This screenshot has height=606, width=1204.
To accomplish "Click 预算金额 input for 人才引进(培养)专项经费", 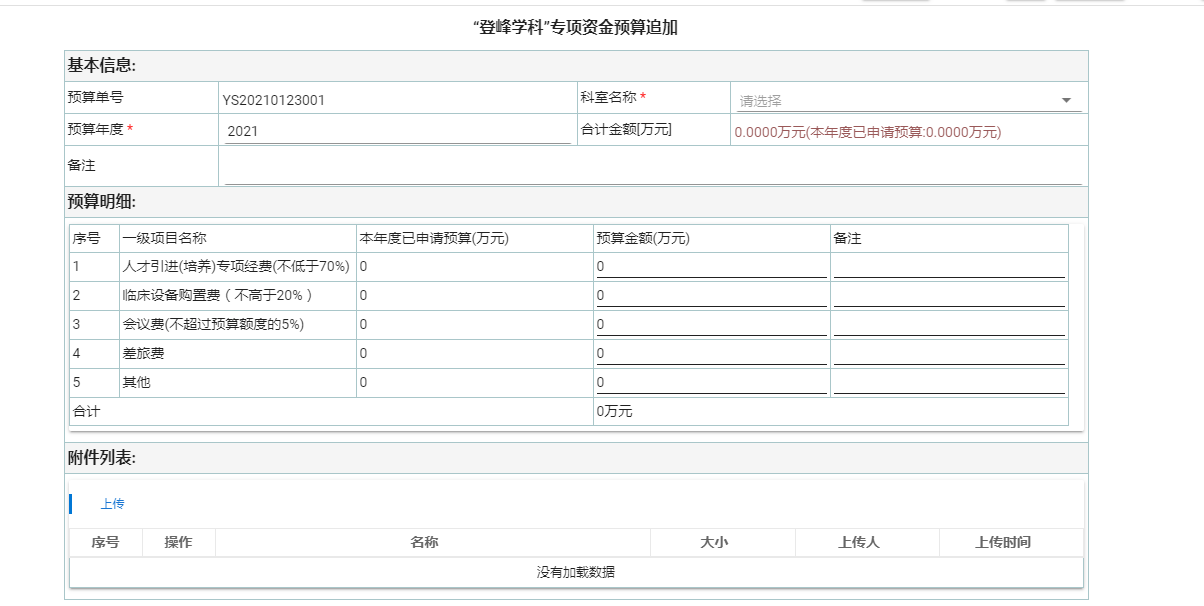I will click(x=711, y=267).
